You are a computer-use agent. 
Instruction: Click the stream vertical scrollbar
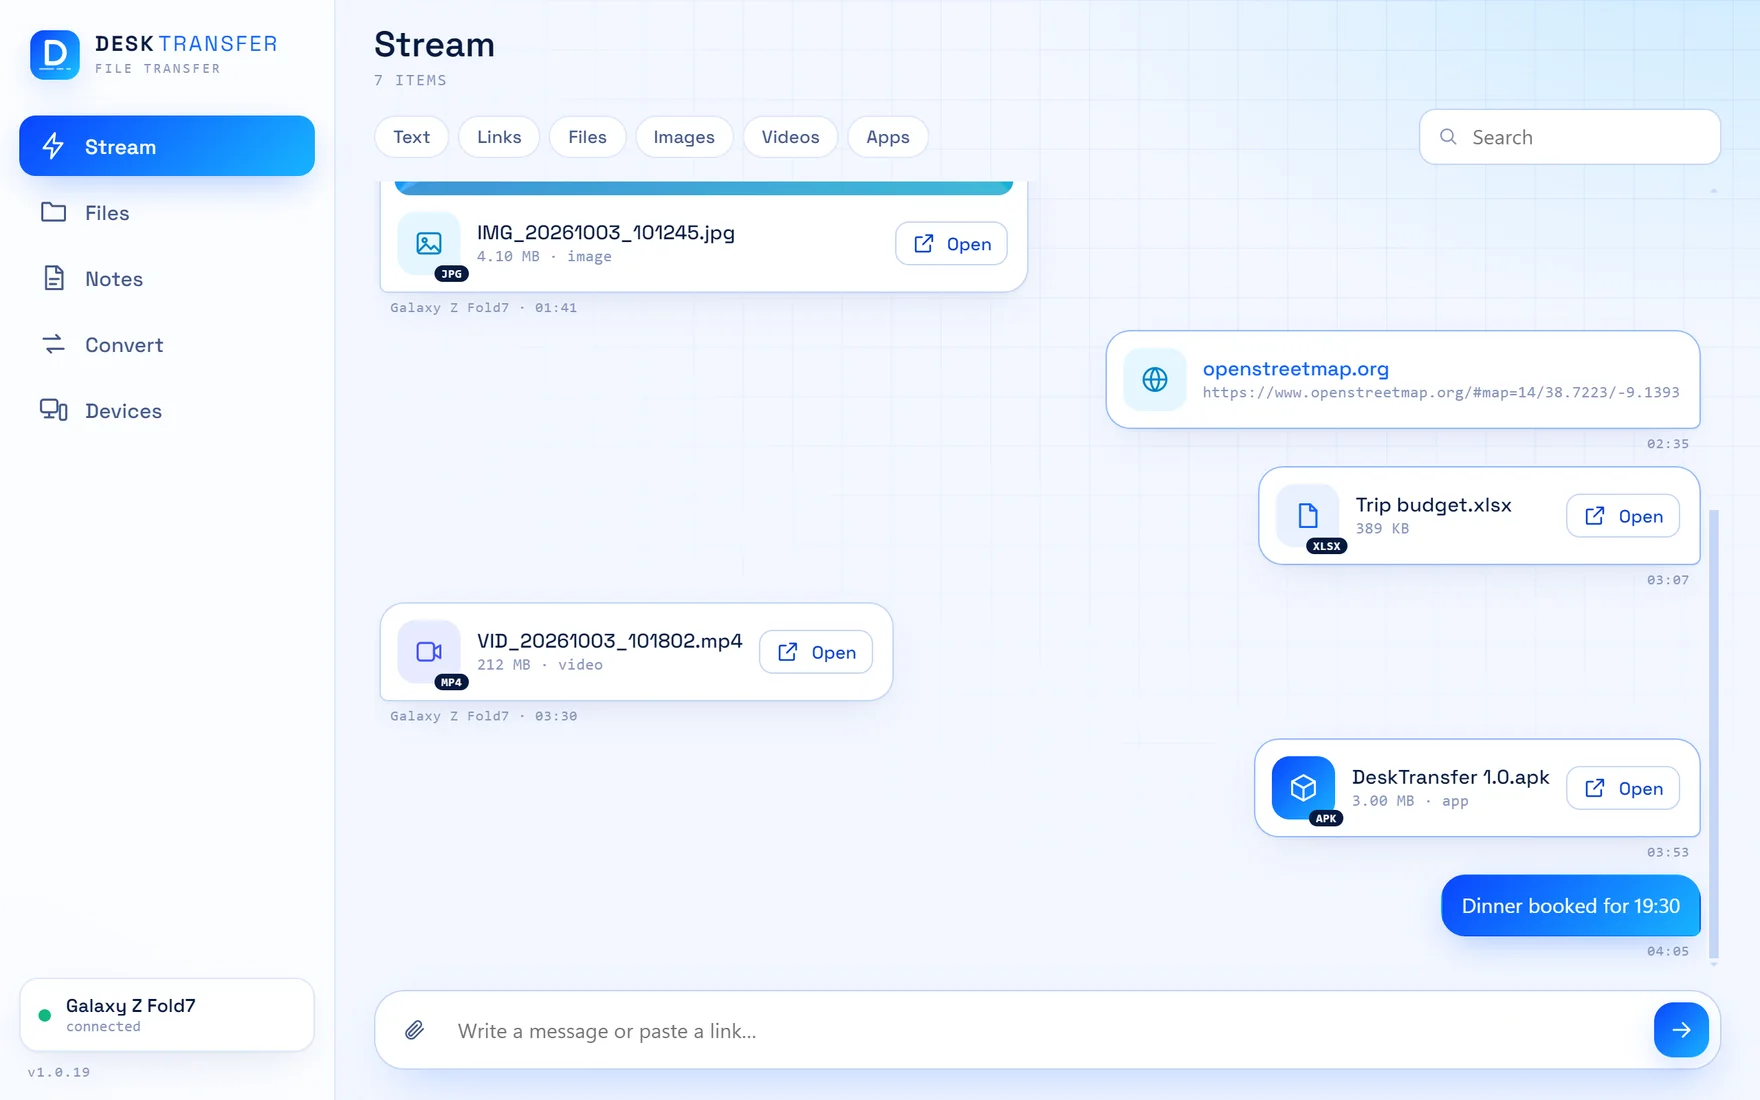point(1714,734)
